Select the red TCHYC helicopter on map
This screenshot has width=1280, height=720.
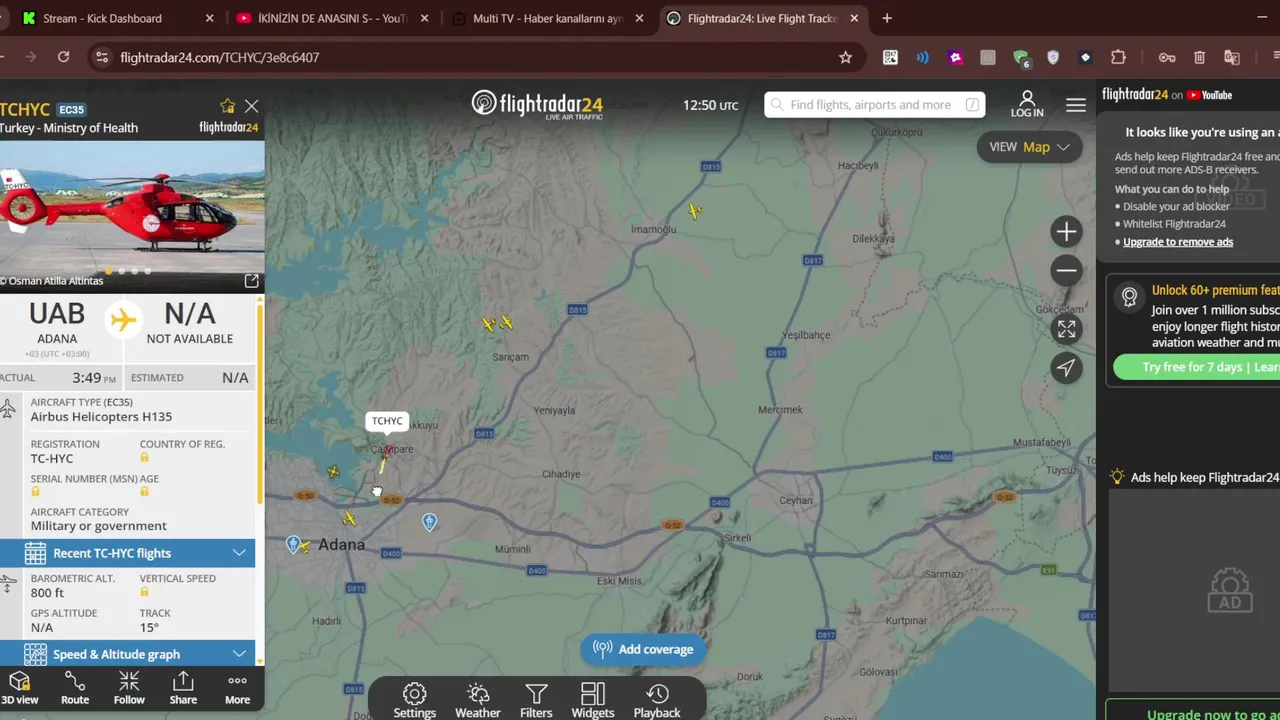click(x=387, y=452)
